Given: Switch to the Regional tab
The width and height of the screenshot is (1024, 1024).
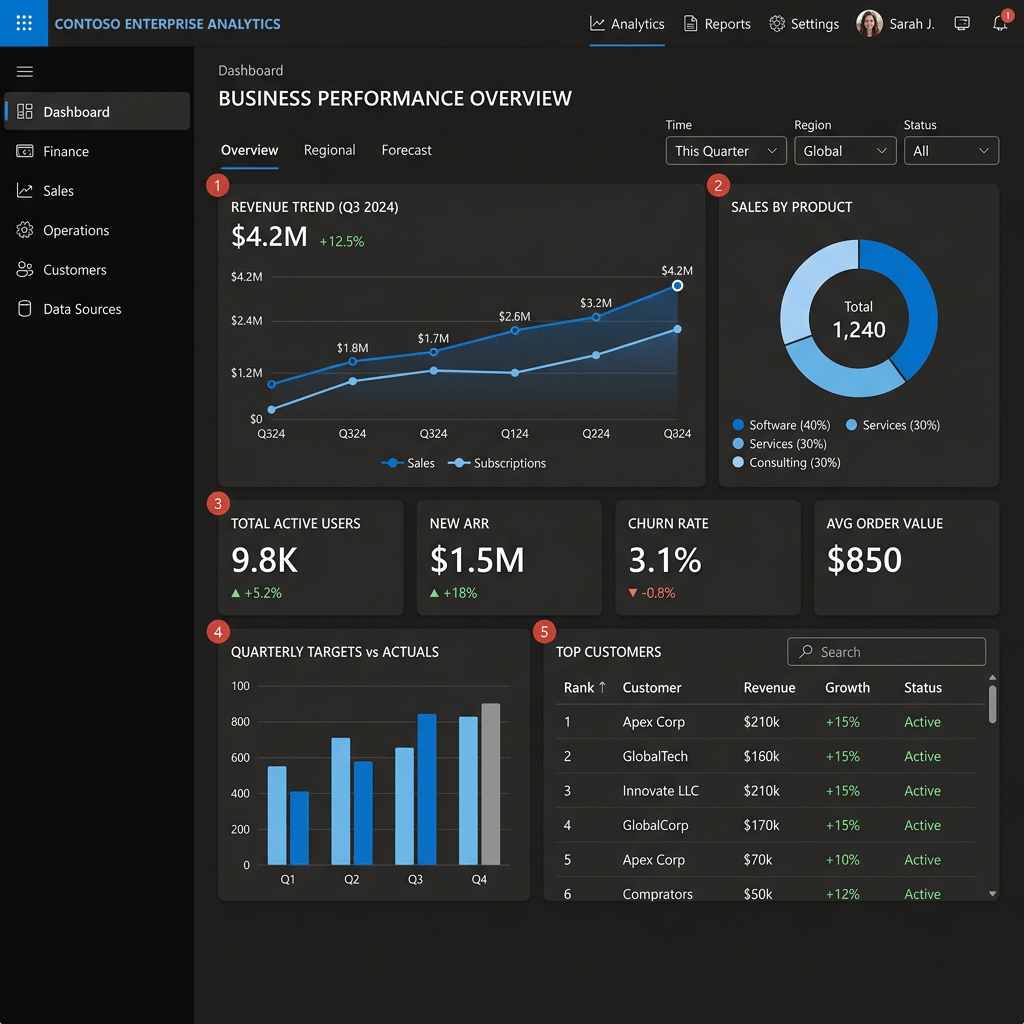Looking at the screenshot, I should (x=329, y=150).
